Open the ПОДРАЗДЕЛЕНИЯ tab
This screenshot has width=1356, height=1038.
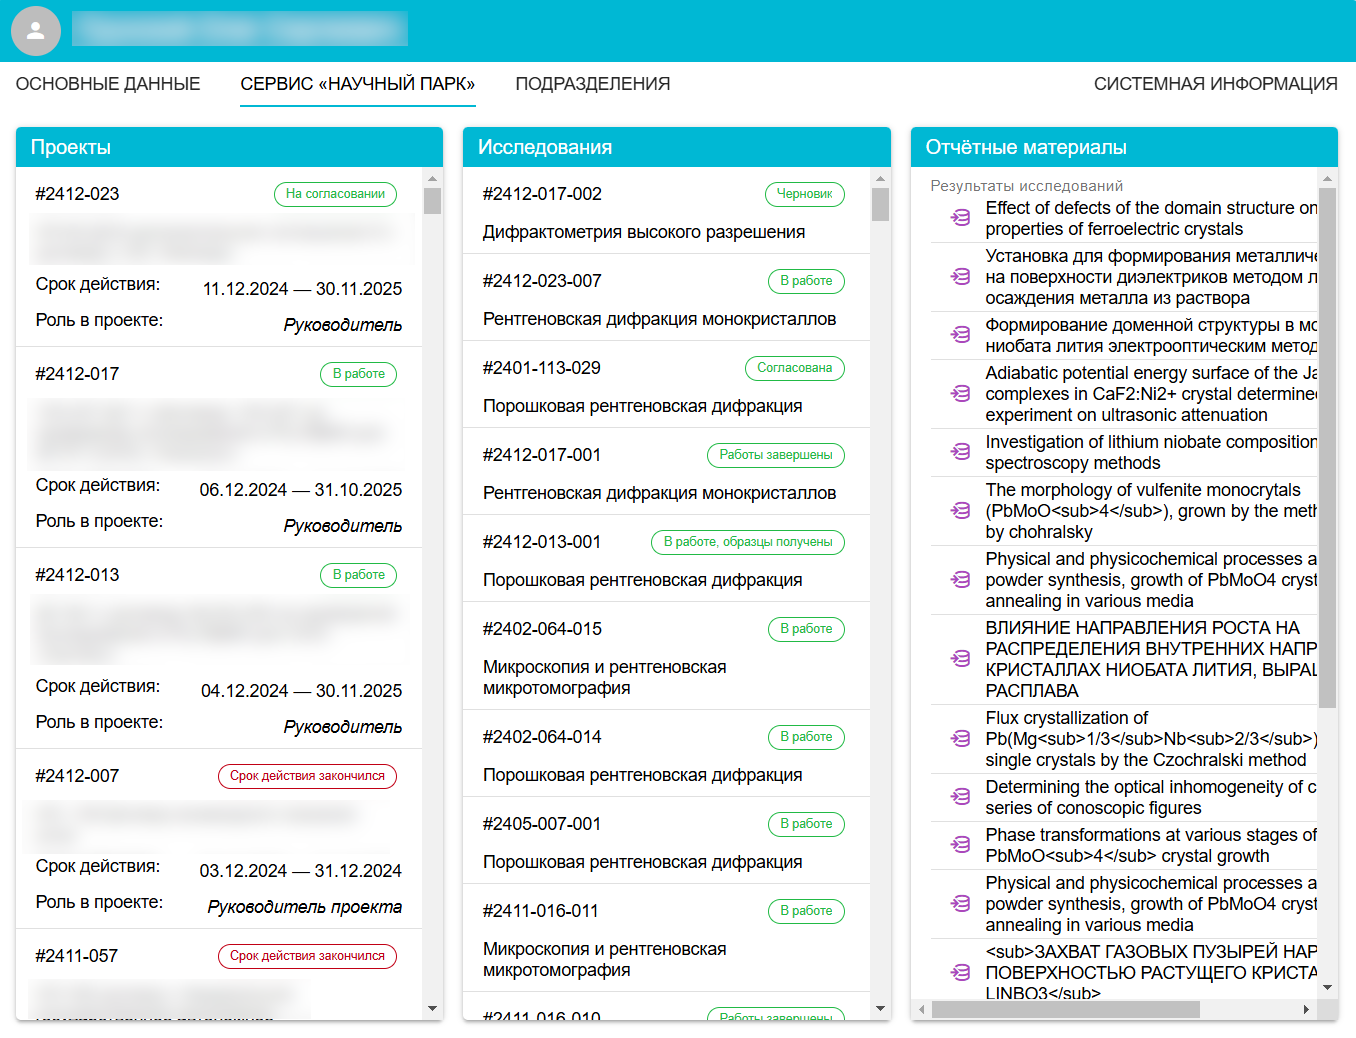pyautogui.click(x=593, y=84)
